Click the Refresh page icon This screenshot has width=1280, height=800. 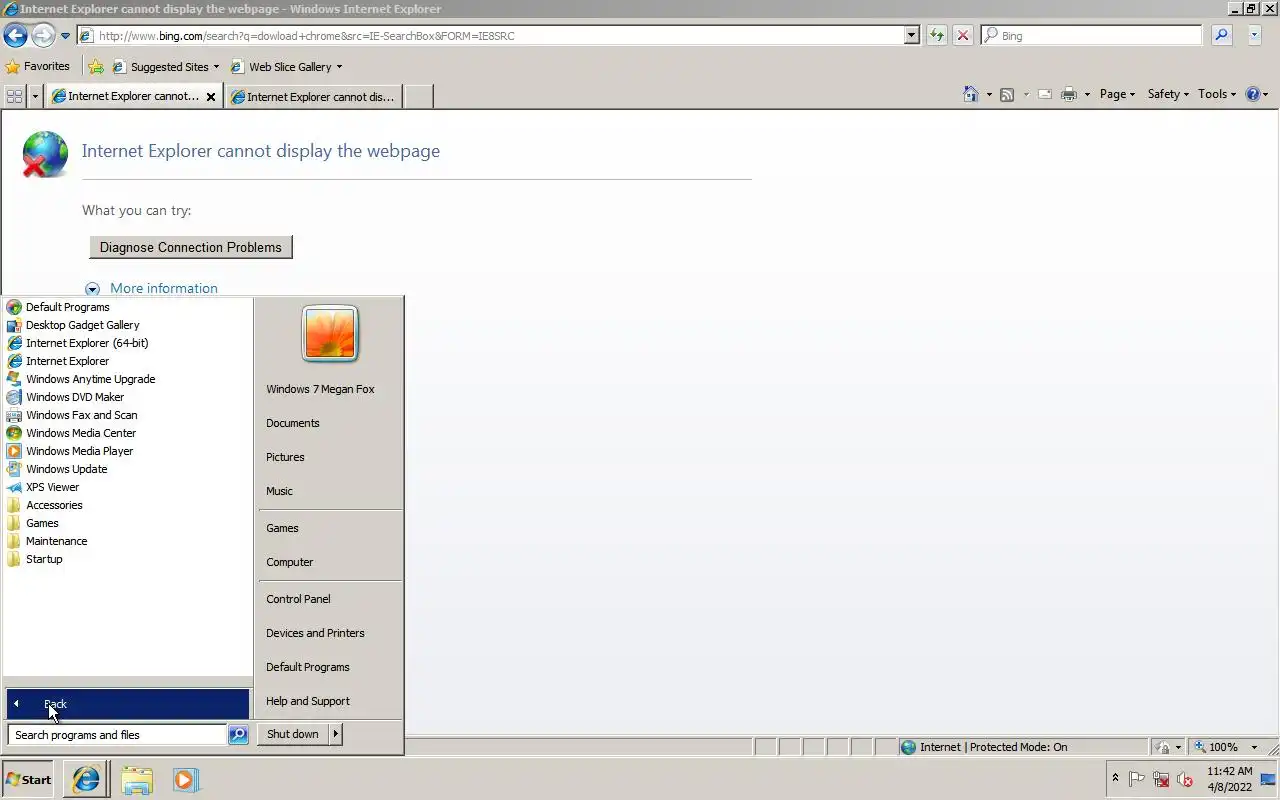pos(936,35)
